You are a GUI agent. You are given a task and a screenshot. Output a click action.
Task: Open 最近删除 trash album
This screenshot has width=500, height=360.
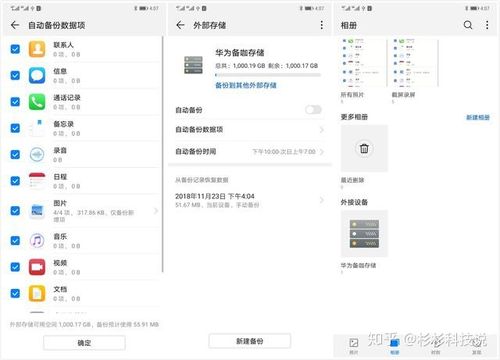[x=364, y=148]
